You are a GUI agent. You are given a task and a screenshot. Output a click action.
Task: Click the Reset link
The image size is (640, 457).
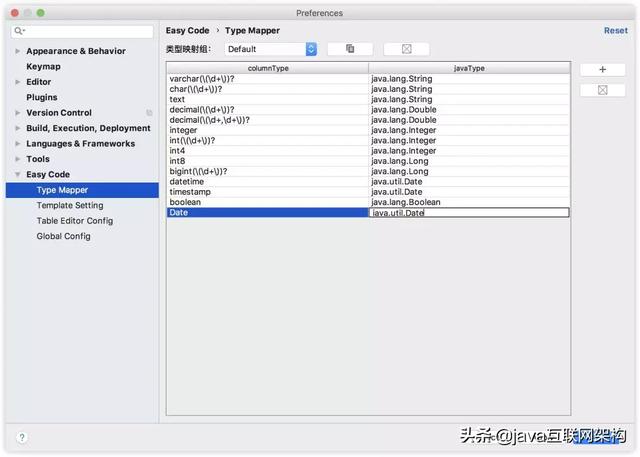(616, 31)
